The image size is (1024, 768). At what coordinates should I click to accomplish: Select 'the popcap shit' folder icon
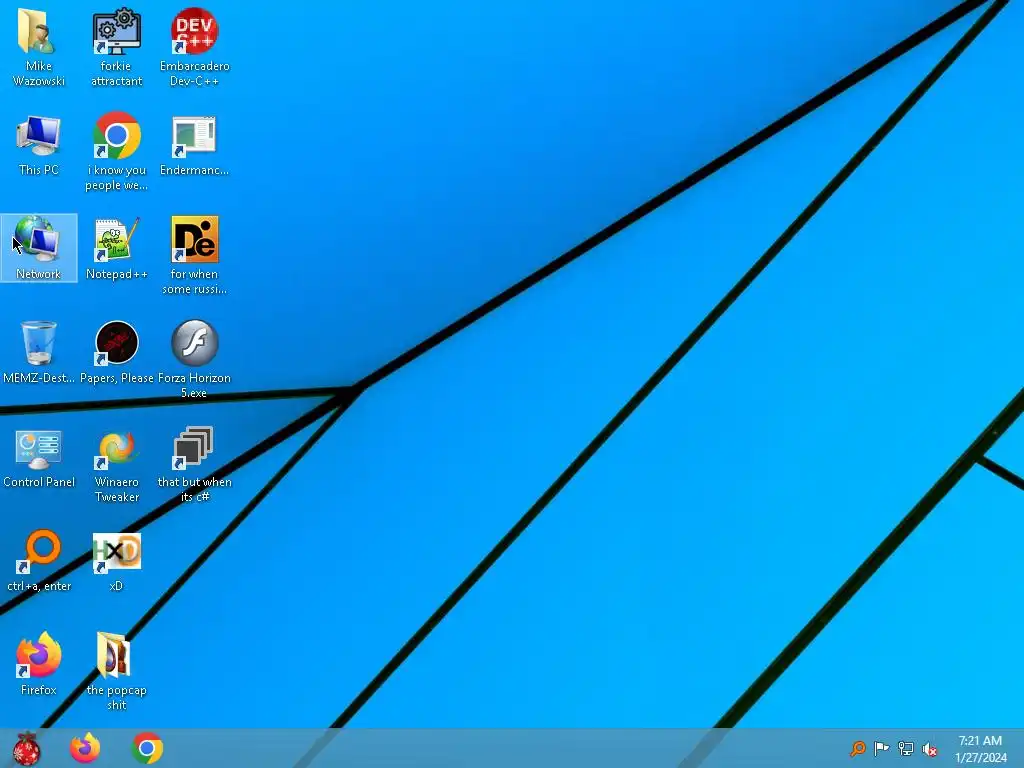point(116,671)
